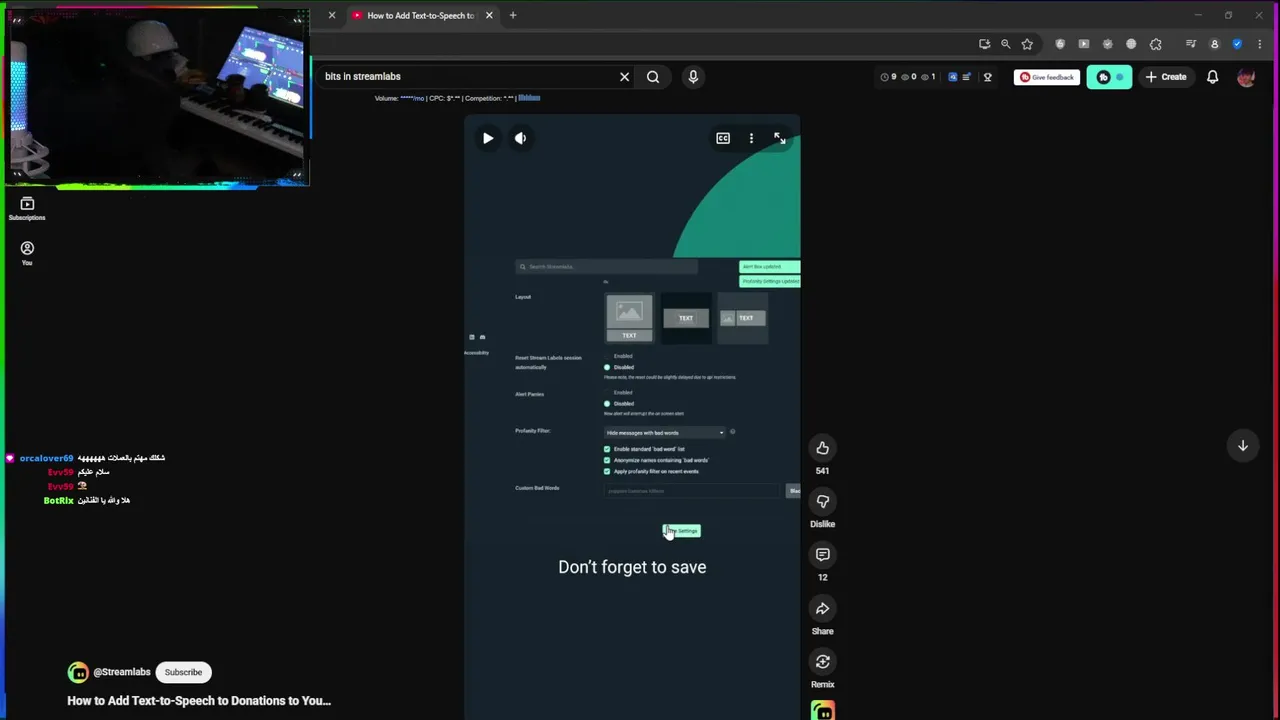
Task: Open a new browser tab
Action: click(513, 15)
